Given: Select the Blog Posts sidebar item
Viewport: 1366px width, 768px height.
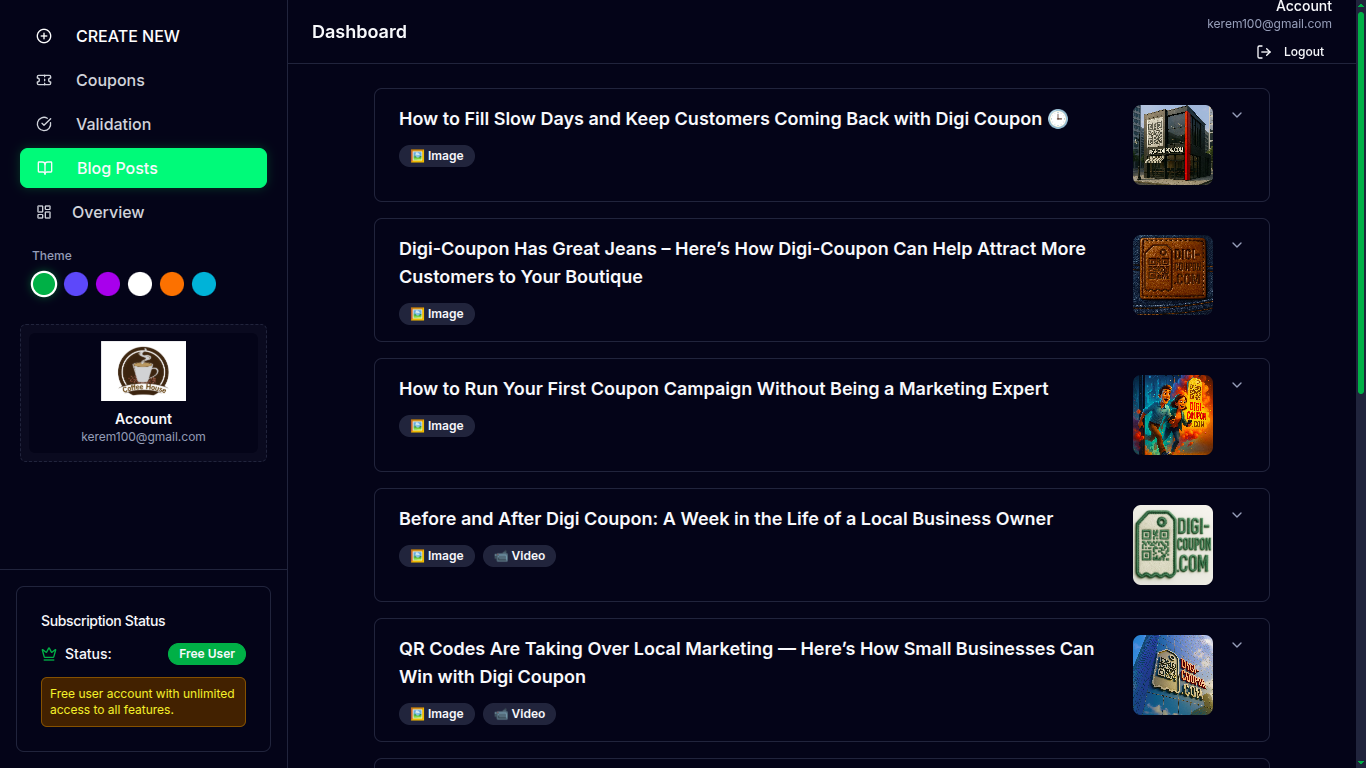Looking at the screenshot, I should coord(143,168).
